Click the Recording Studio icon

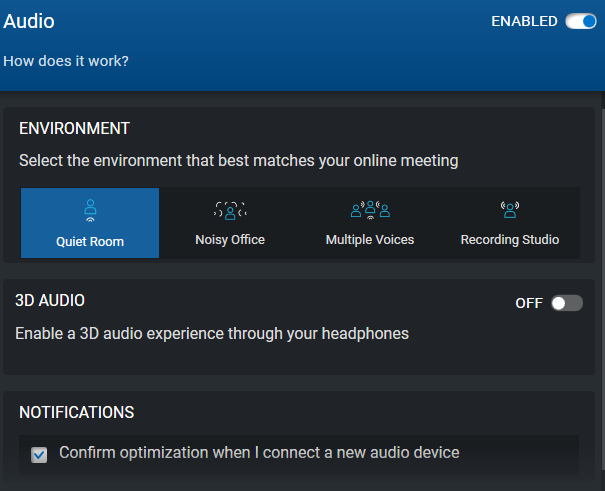[x=510, y=210]
